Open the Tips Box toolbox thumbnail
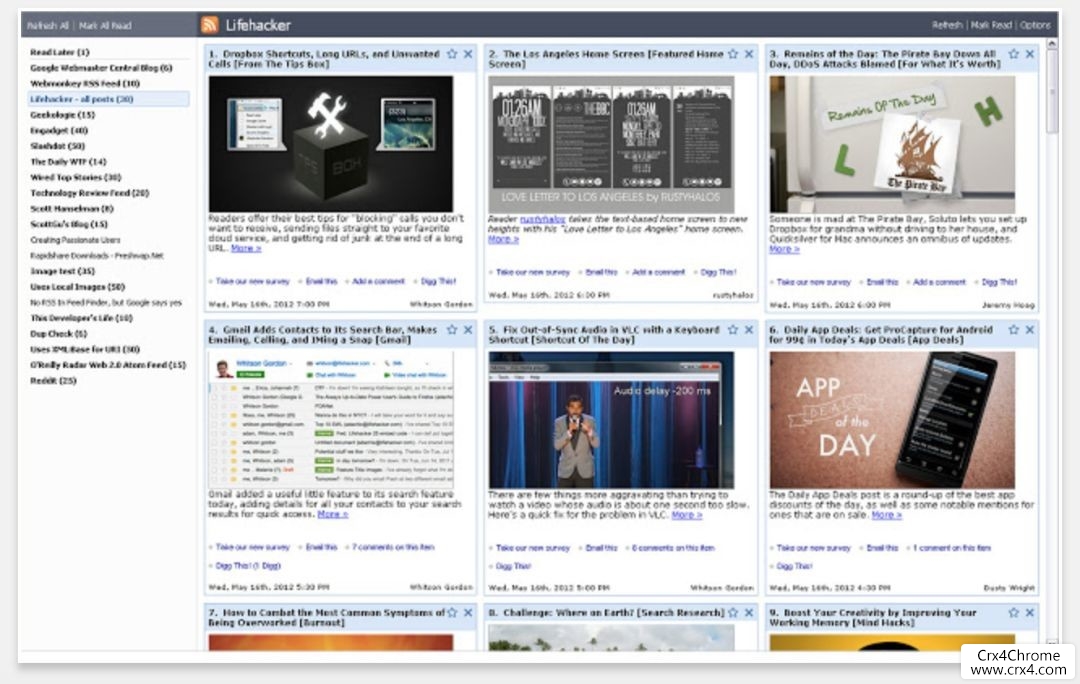This screenshot has width=1080, height=684. click(x=331, y=144)
